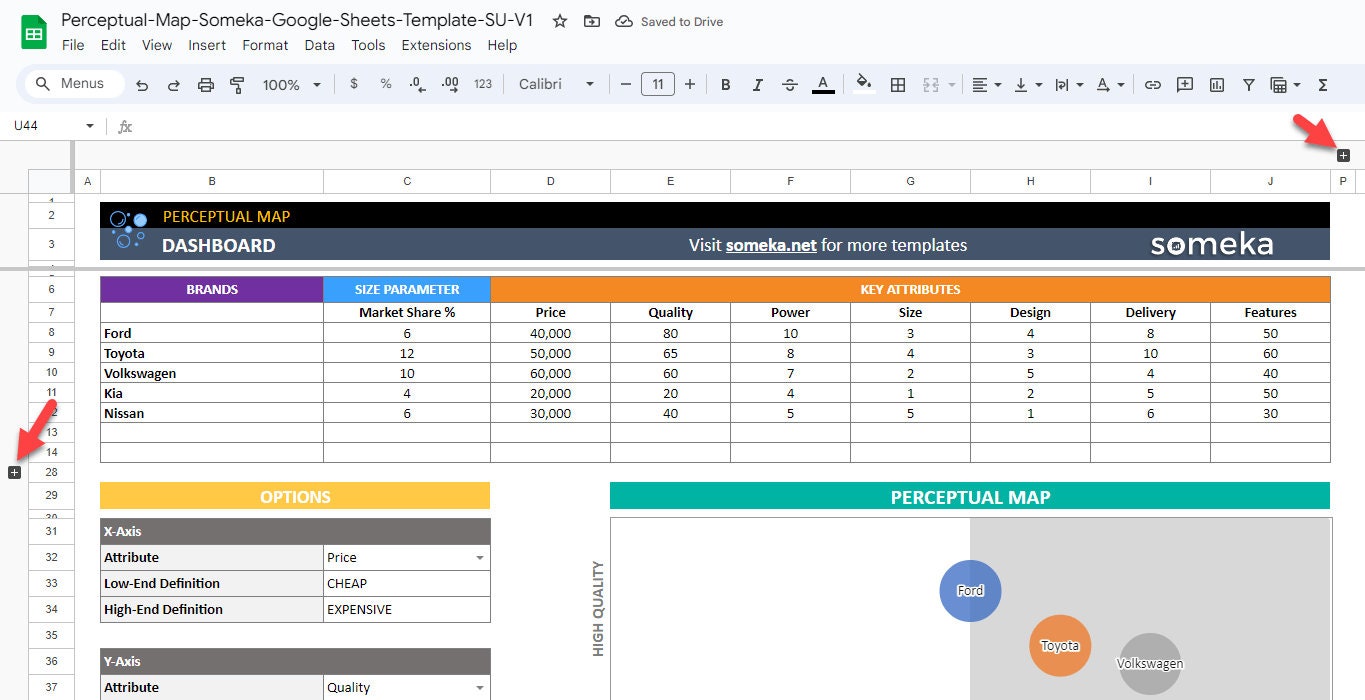Toggle strikethrough formatting
The width and height of the screenshot is (1365, 700).
pos(789,85)
